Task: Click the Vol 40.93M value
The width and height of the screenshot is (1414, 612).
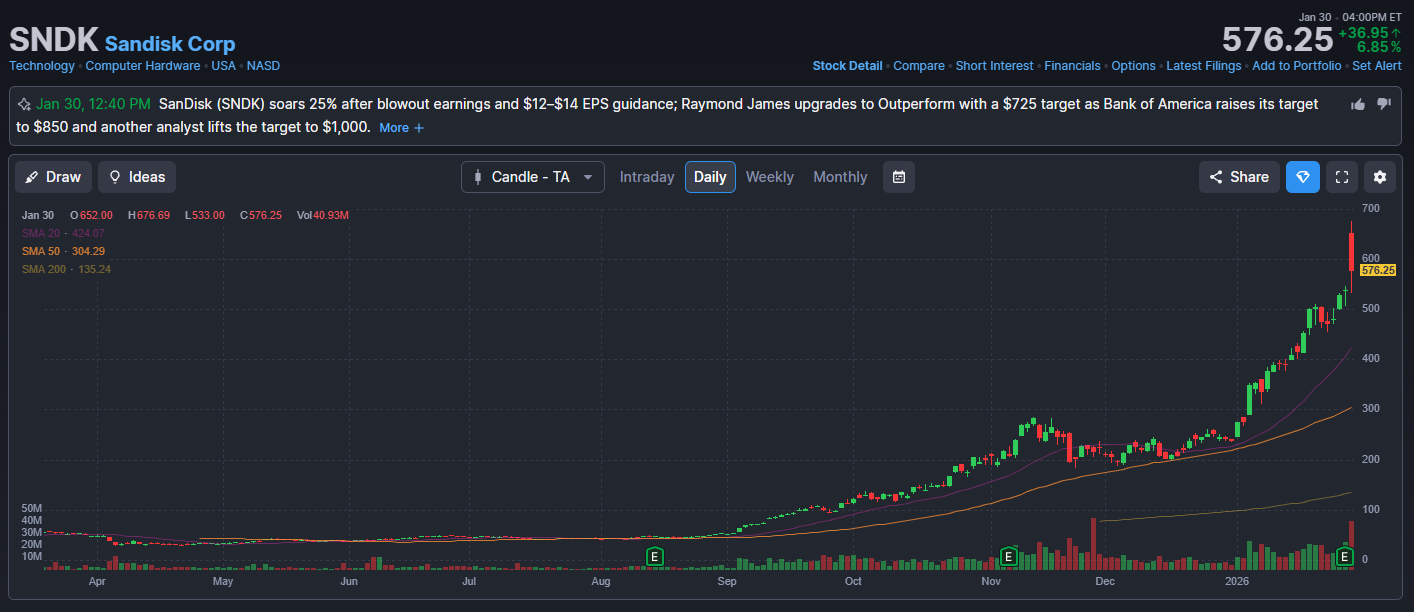Action: coord(322,215)
